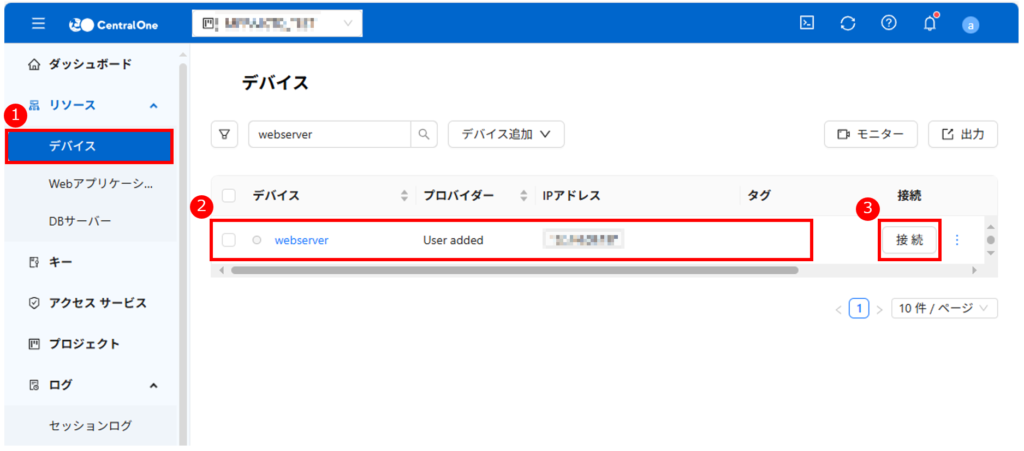The image size is (1024, 451).
Task: Open the webserver device link
Action: tap(301, 240)
